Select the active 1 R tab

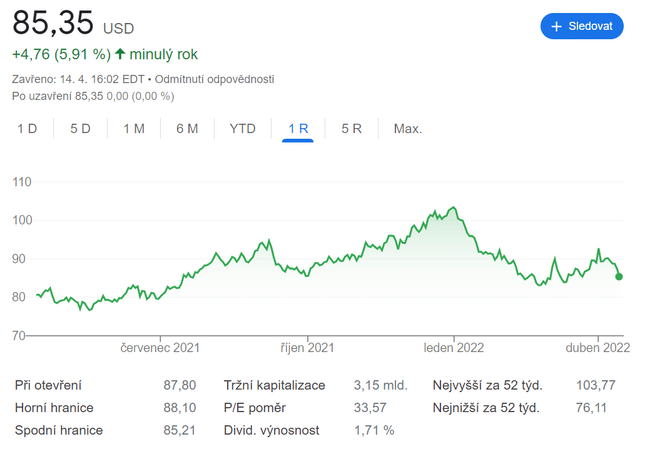pyautogui.click(x=298, y=129)
